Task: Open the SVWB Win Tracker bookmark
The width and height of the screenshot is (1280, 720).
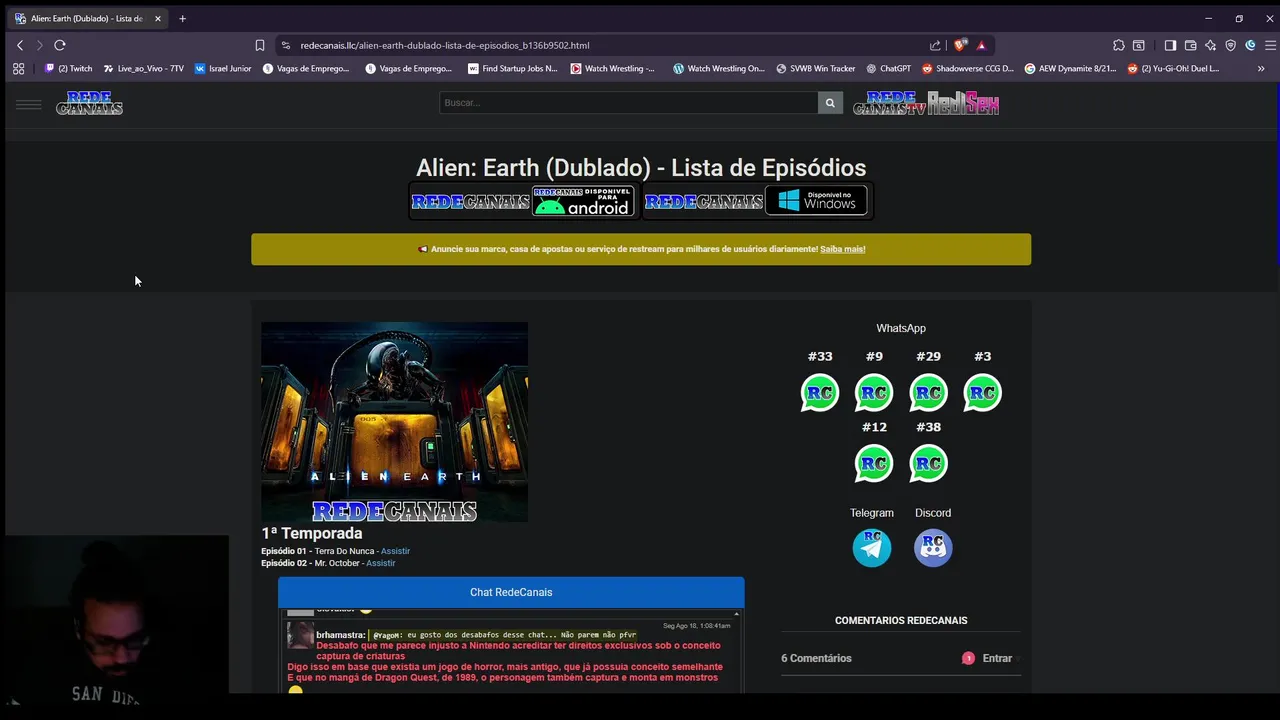Action: click(x=815, y=69)
